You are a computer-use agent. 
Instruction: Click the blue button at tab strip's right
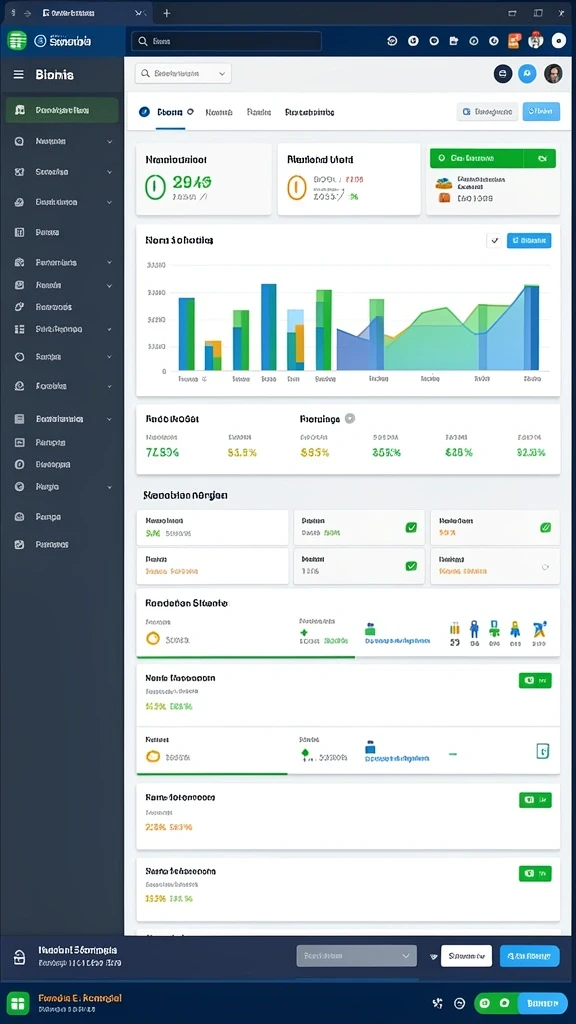[x=541, y=112]
